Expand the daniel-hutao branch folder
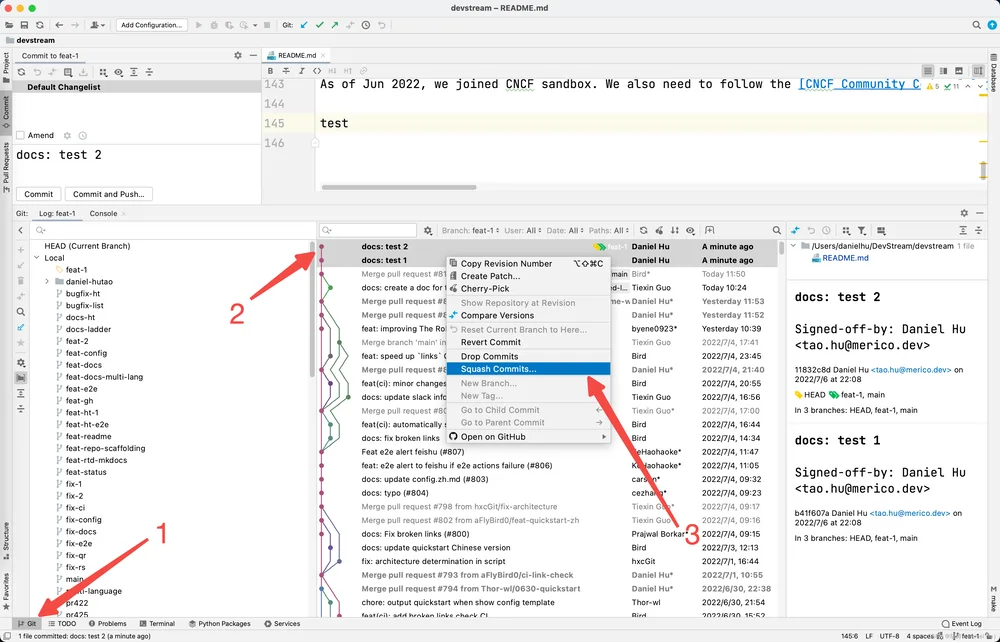 point(47,281)
